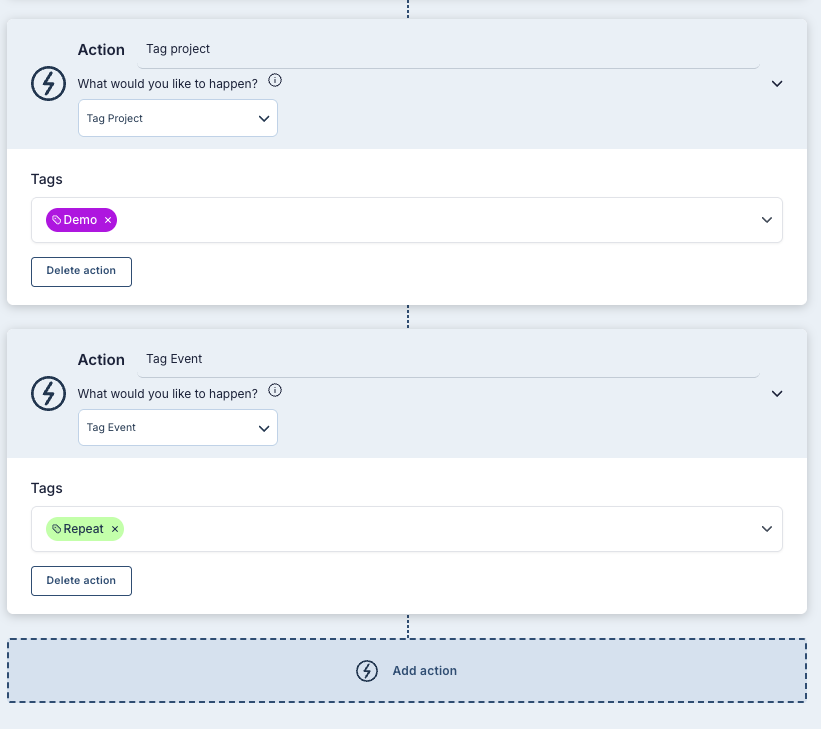Click info icon in Tag project action

(275, 81)
